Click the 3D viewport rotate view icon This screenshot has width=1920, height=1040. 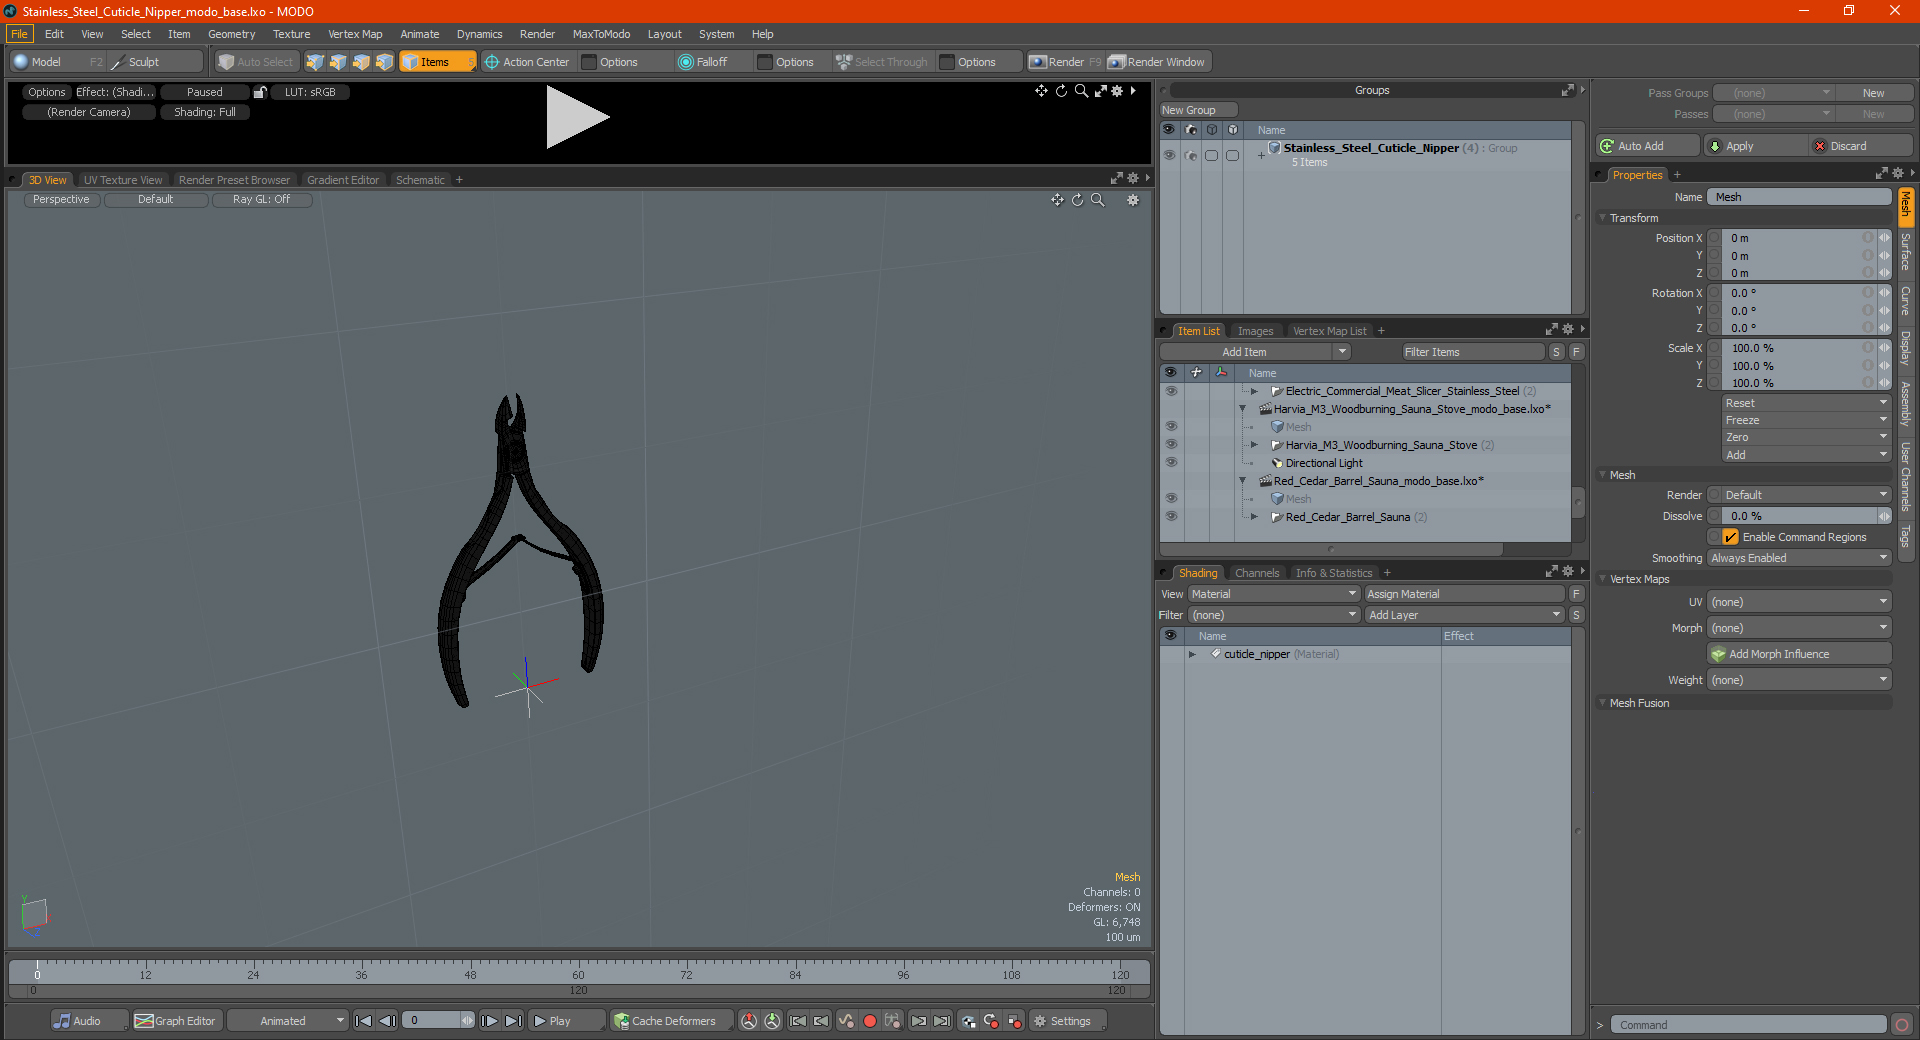pos(1077,200)
